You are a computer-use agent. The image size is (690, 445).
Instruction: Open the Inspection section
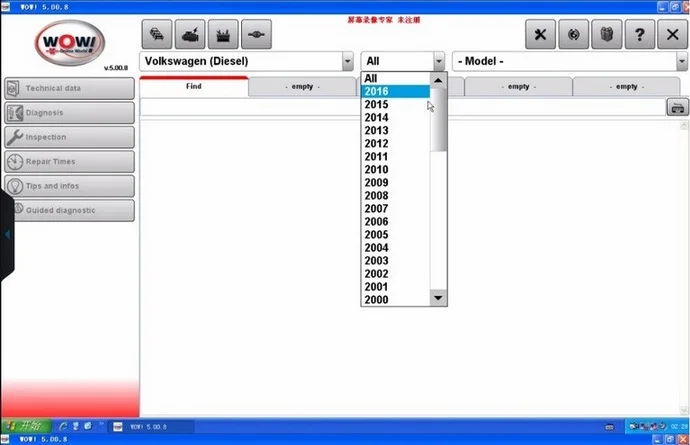point(70,137)
